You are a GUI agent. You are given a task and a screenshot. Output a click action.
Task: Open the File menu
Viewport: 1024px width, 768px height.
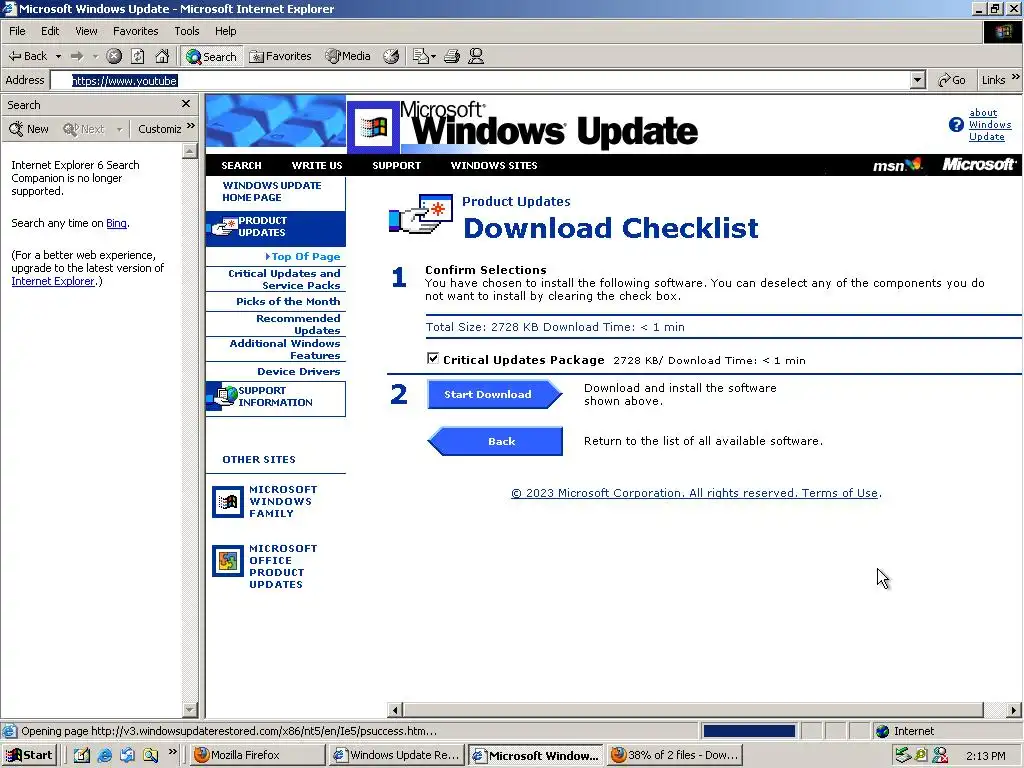click(17, 31)
